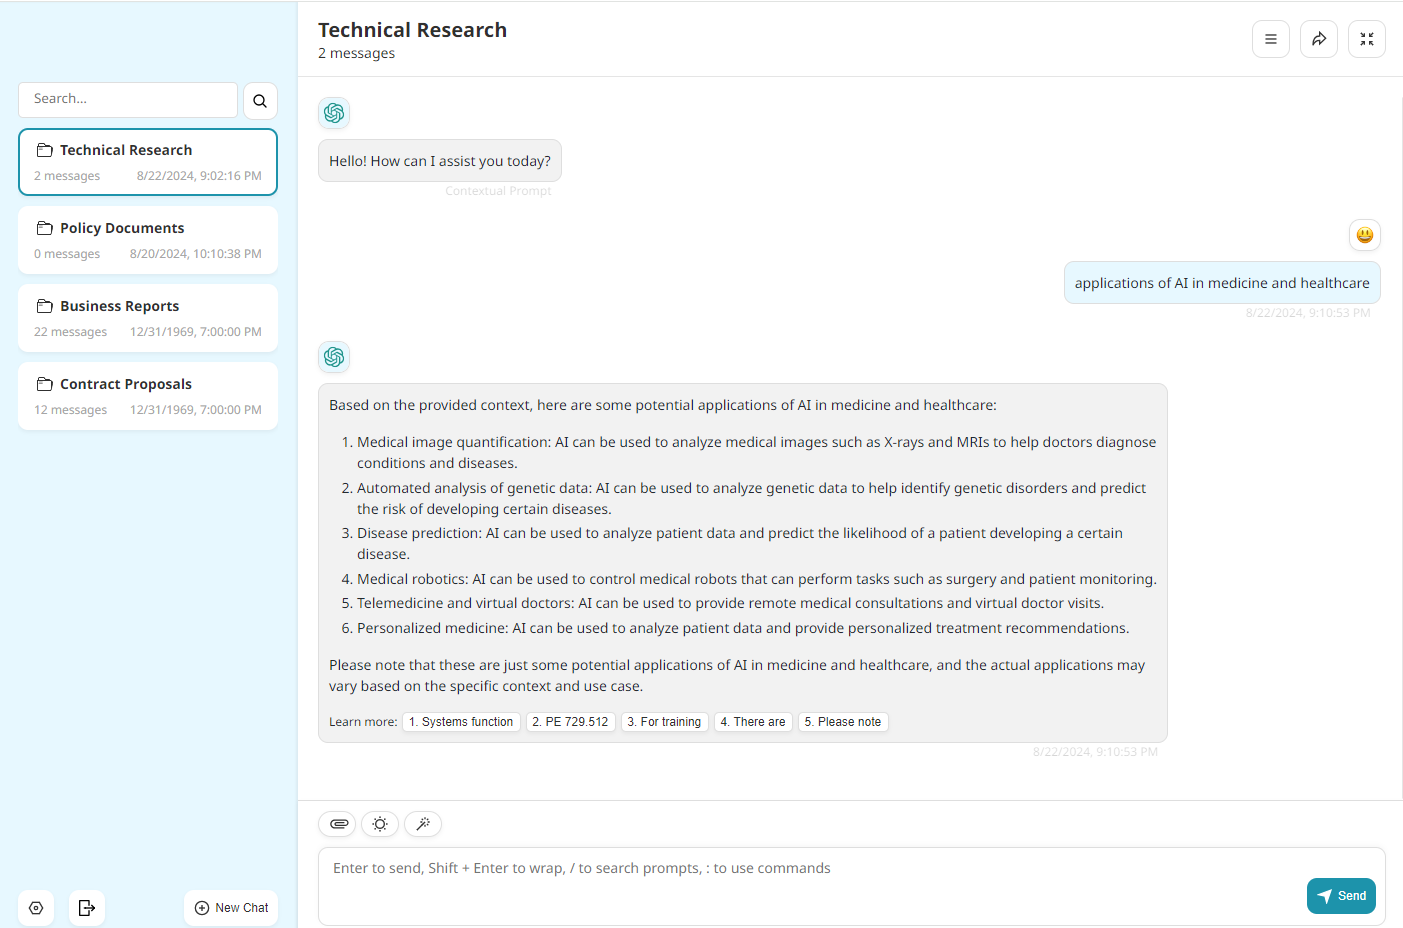Image resolution: width=1403 pixels, height=928 pixels.
Task: Open the Contract Proposals conversation
Action: (x=148, y=396)
